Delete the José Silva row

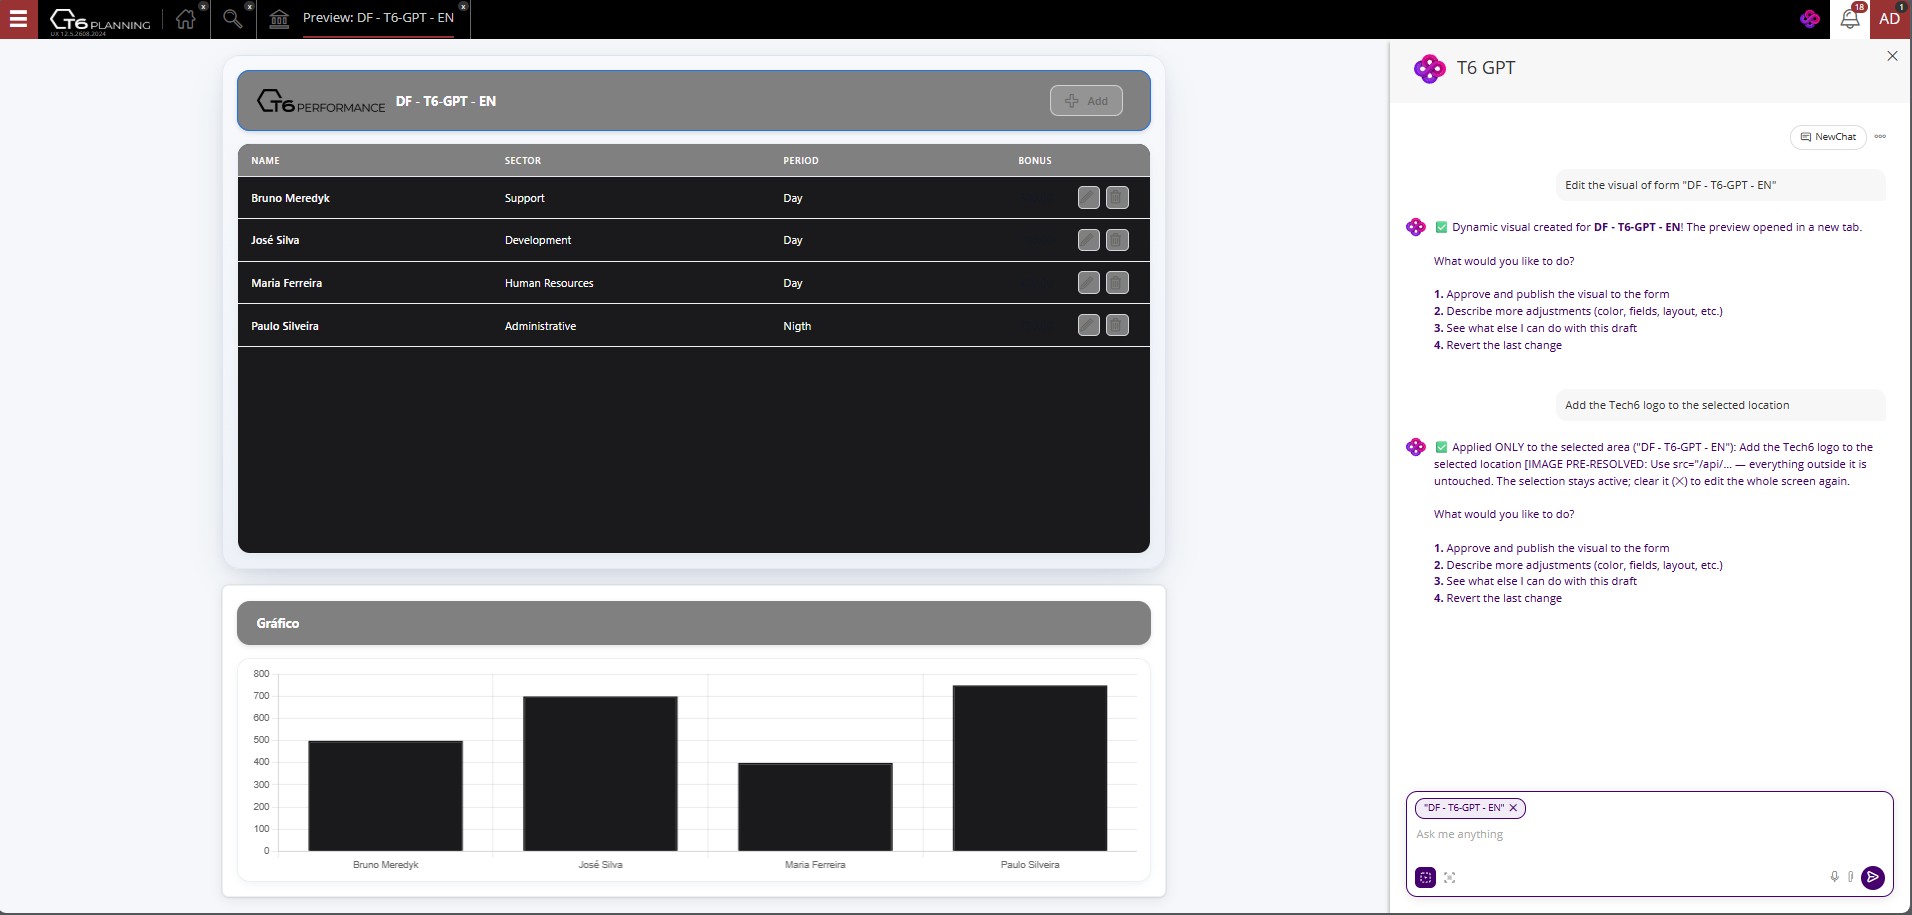click(1118, 240)
